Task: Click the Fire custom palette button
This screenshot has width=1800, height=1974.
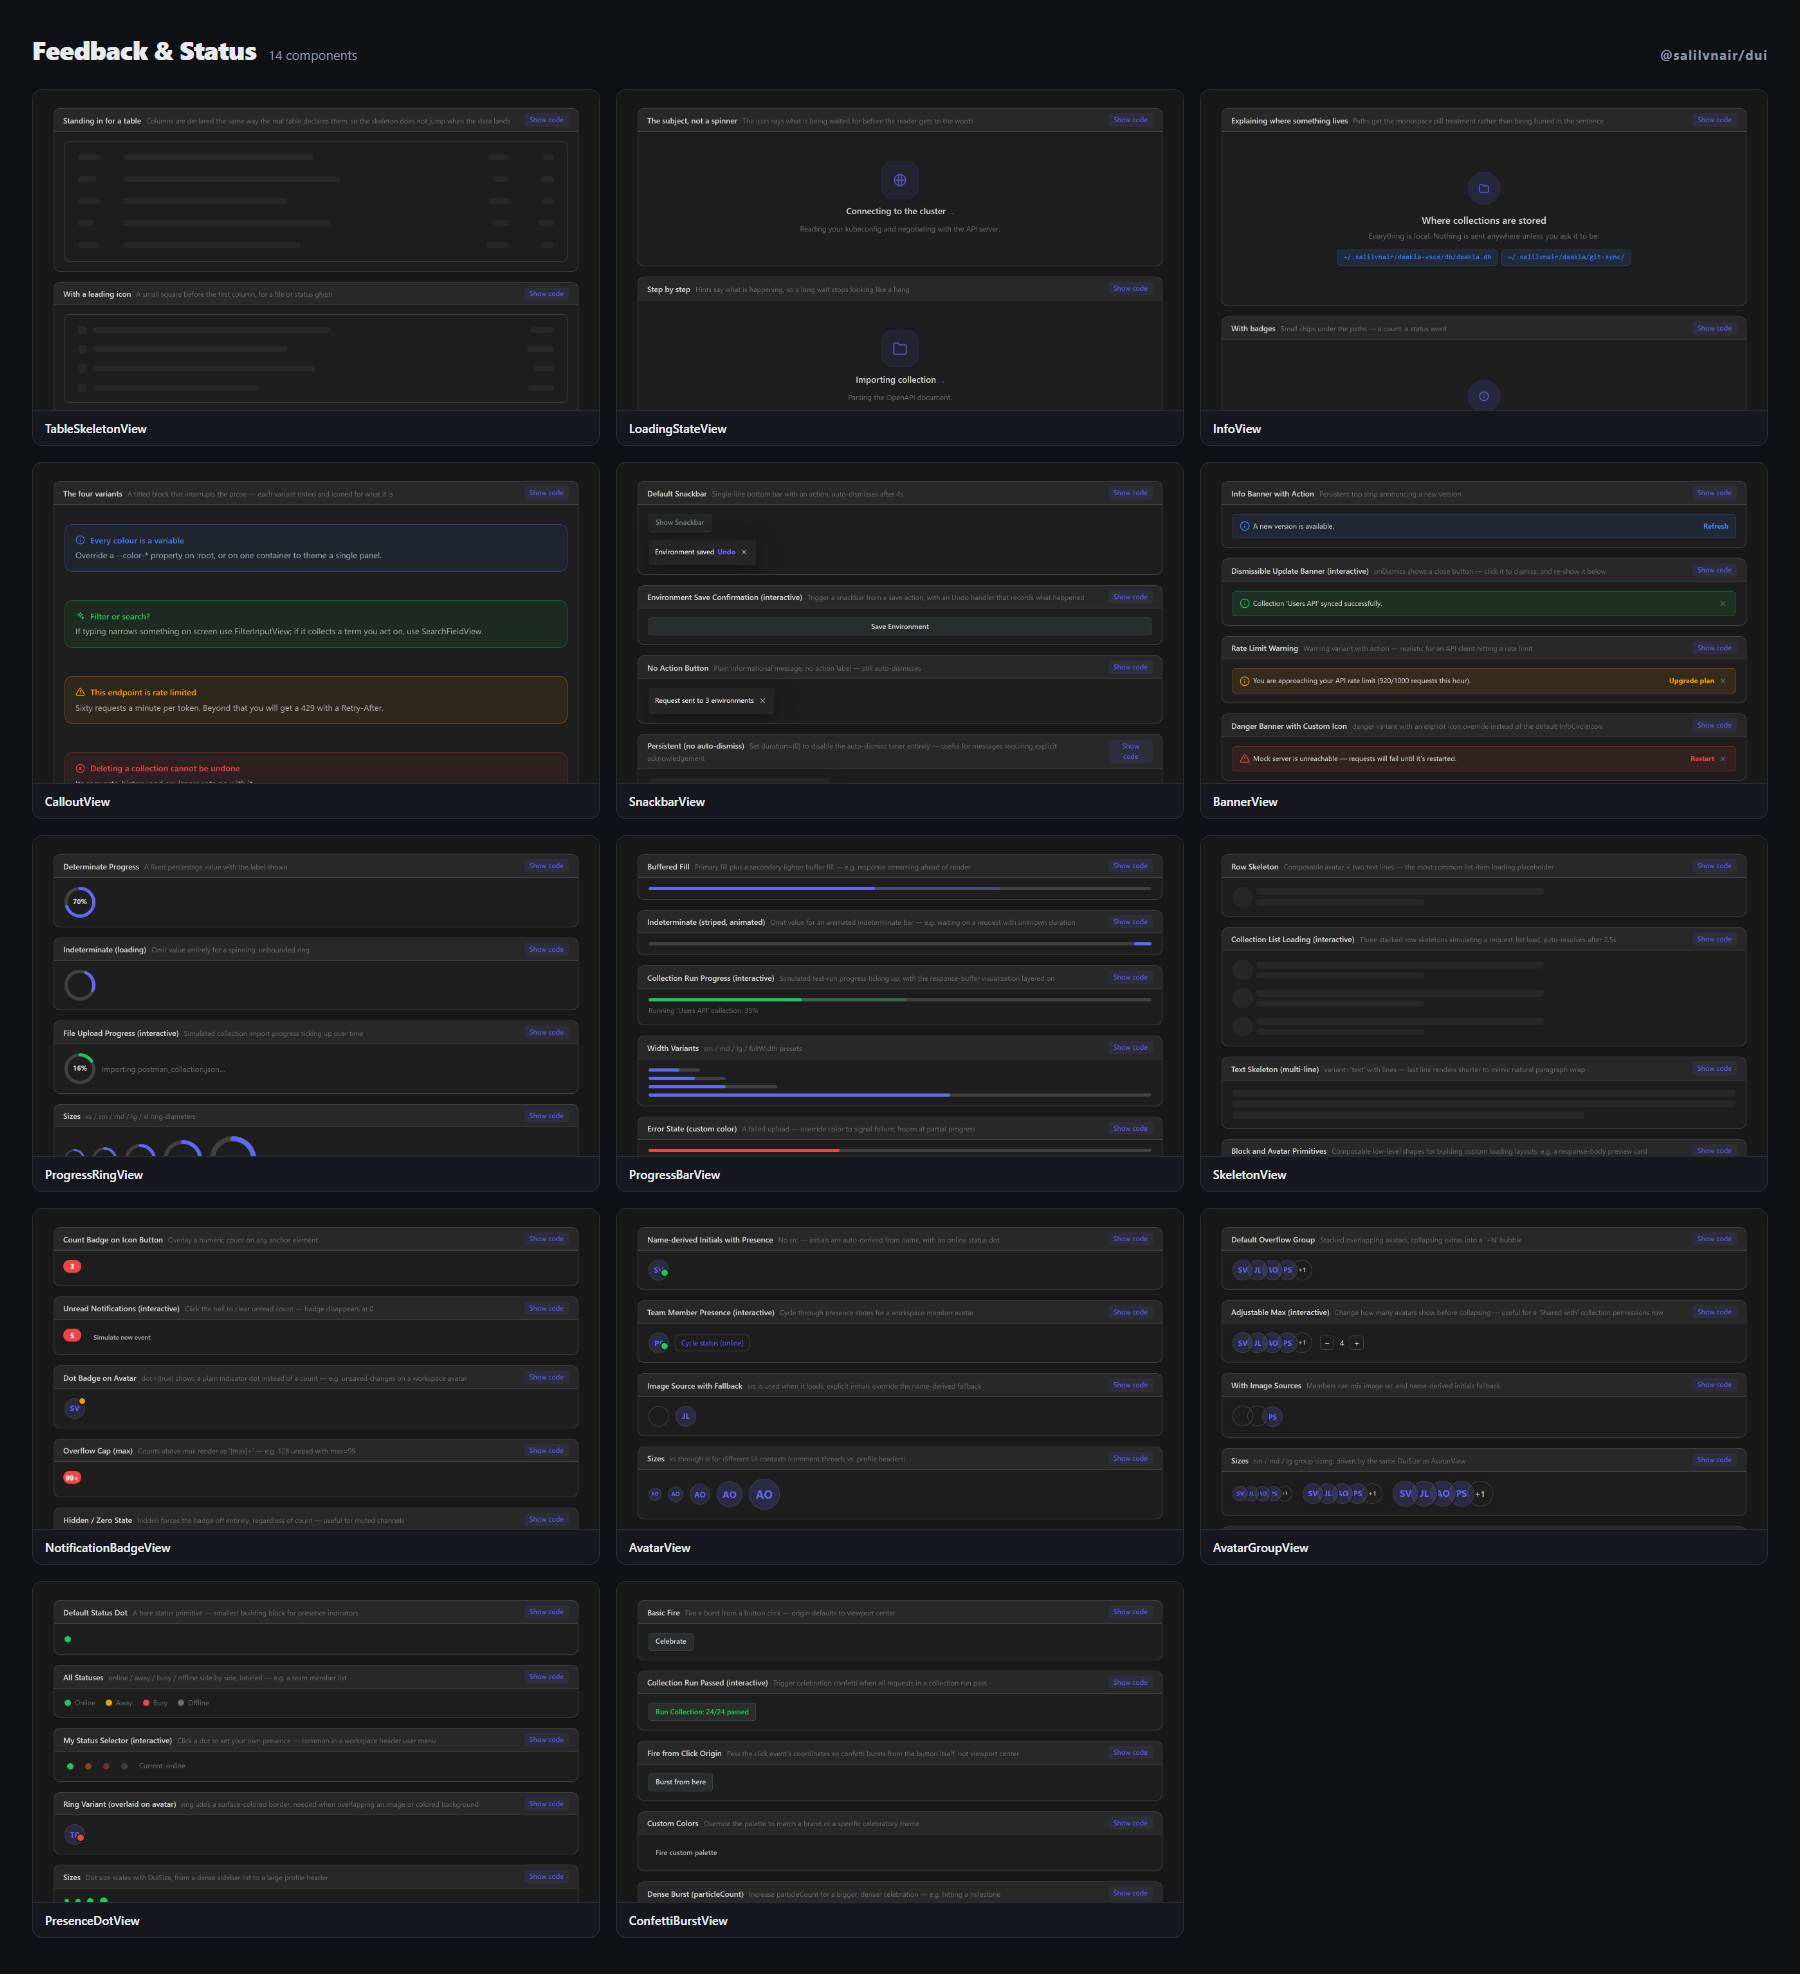Action: click(686, 1853)
